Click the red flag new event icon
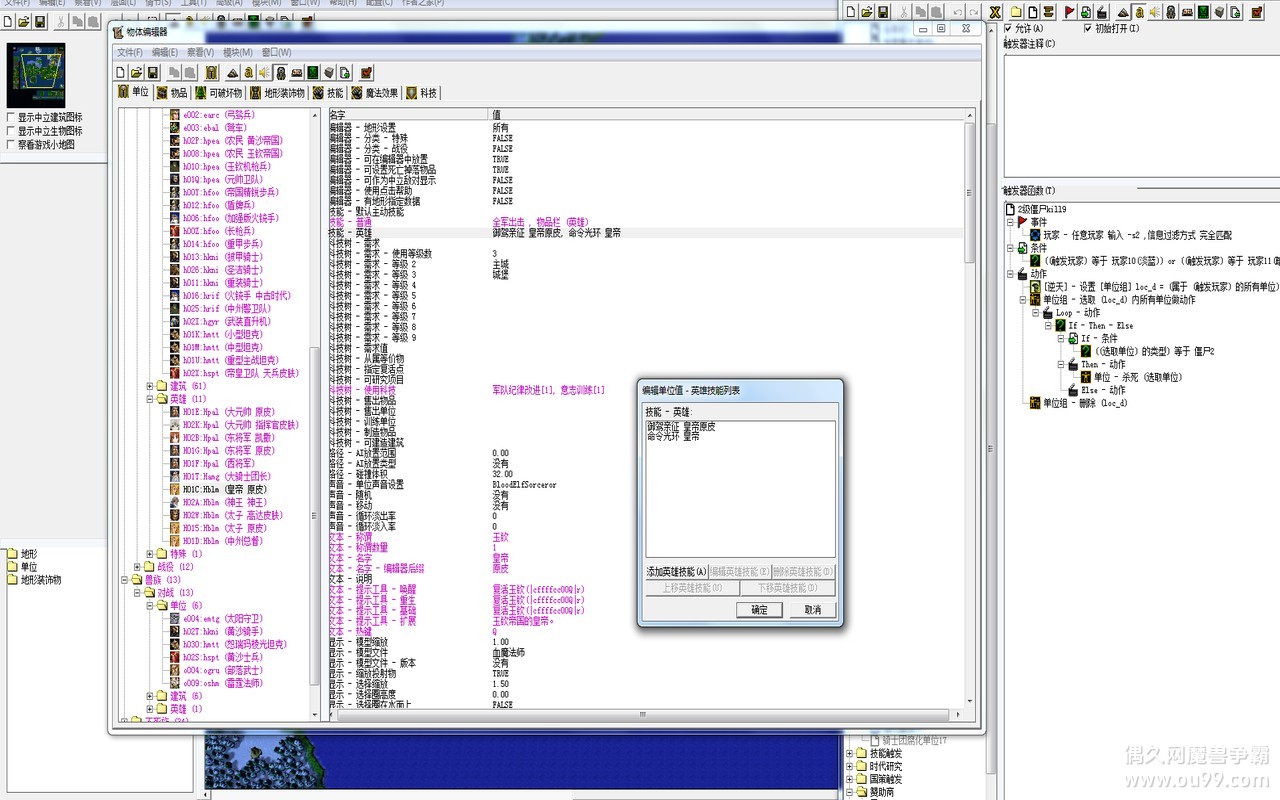1280x800 pixels. [1069, 12]
